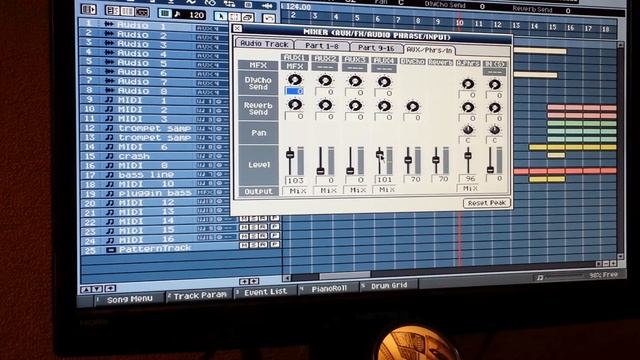Click AUX3 Reverb Send knob

click(355, 106)
